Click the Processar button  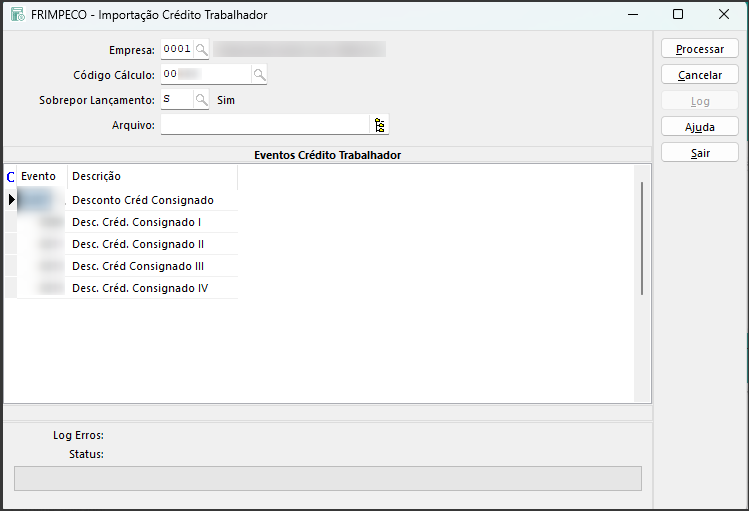700,49
